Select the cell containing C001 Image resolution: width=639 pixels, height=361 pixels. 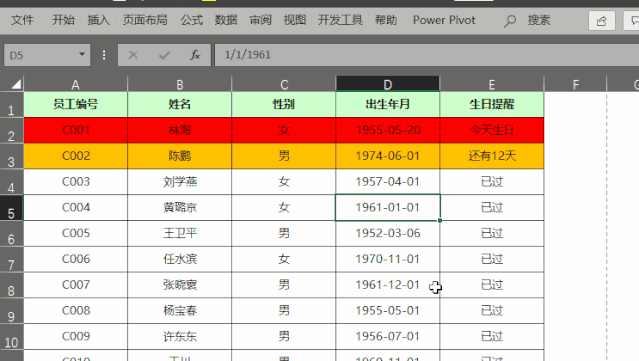[75, 130]
